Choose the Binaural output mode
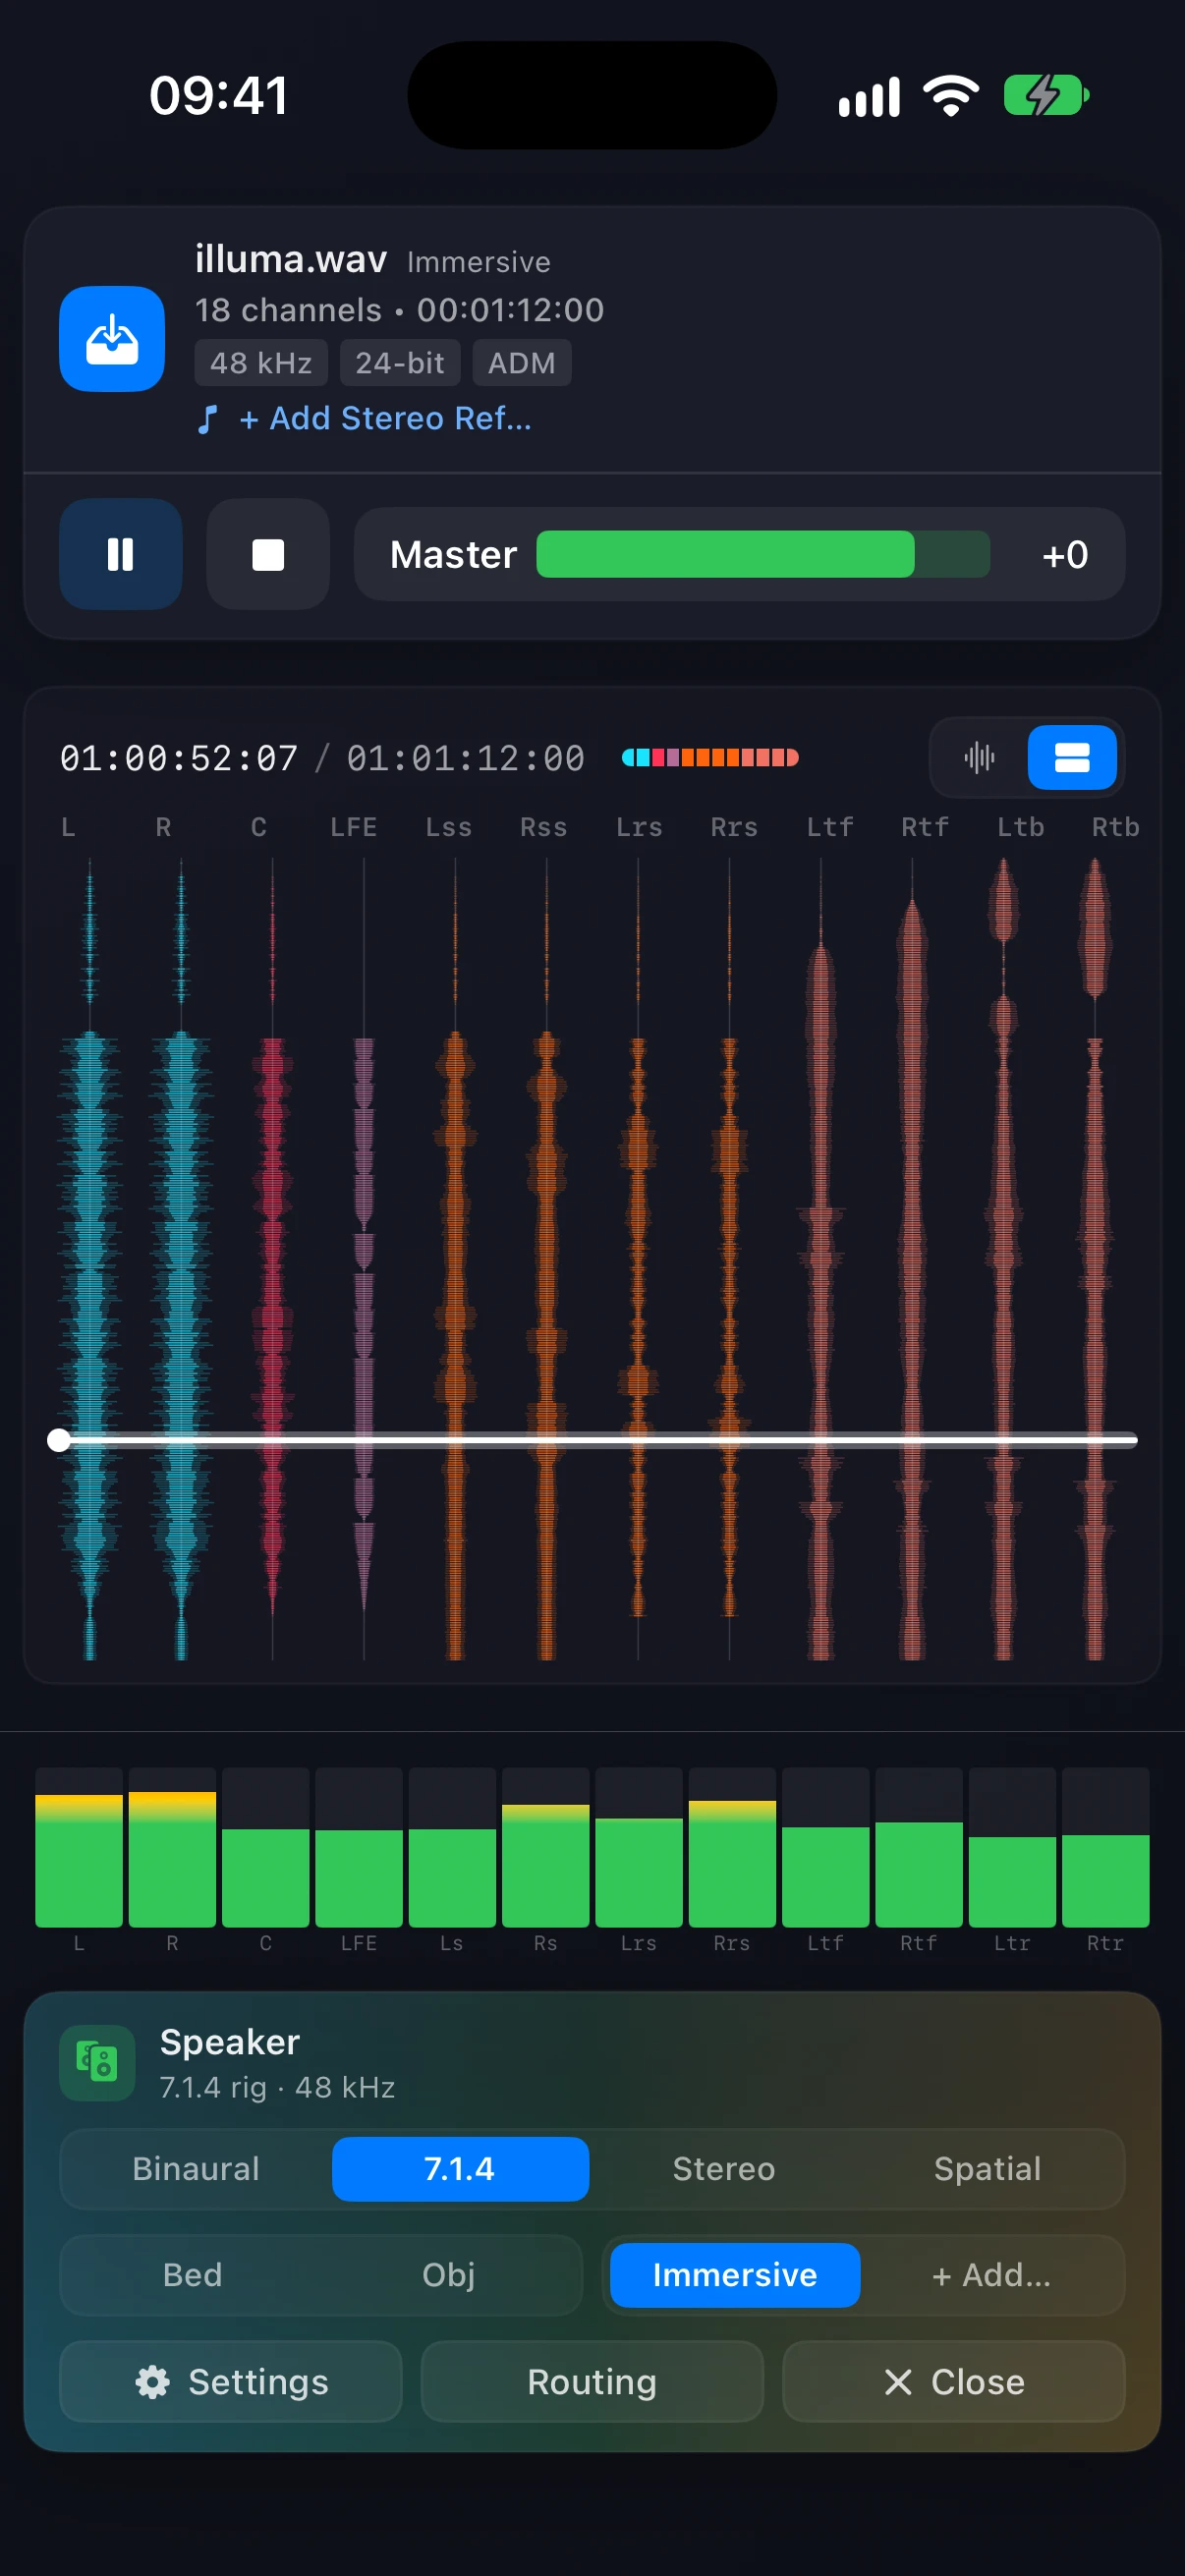Screen dimensions: 1185x2576 [x=196, y=2168]
